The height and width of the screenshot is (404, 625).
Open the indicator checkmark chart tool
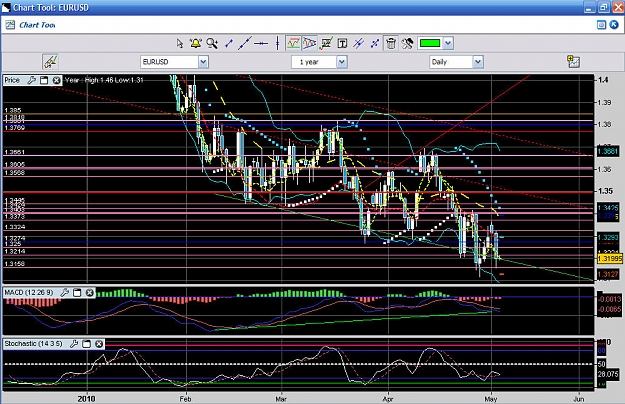326,43
